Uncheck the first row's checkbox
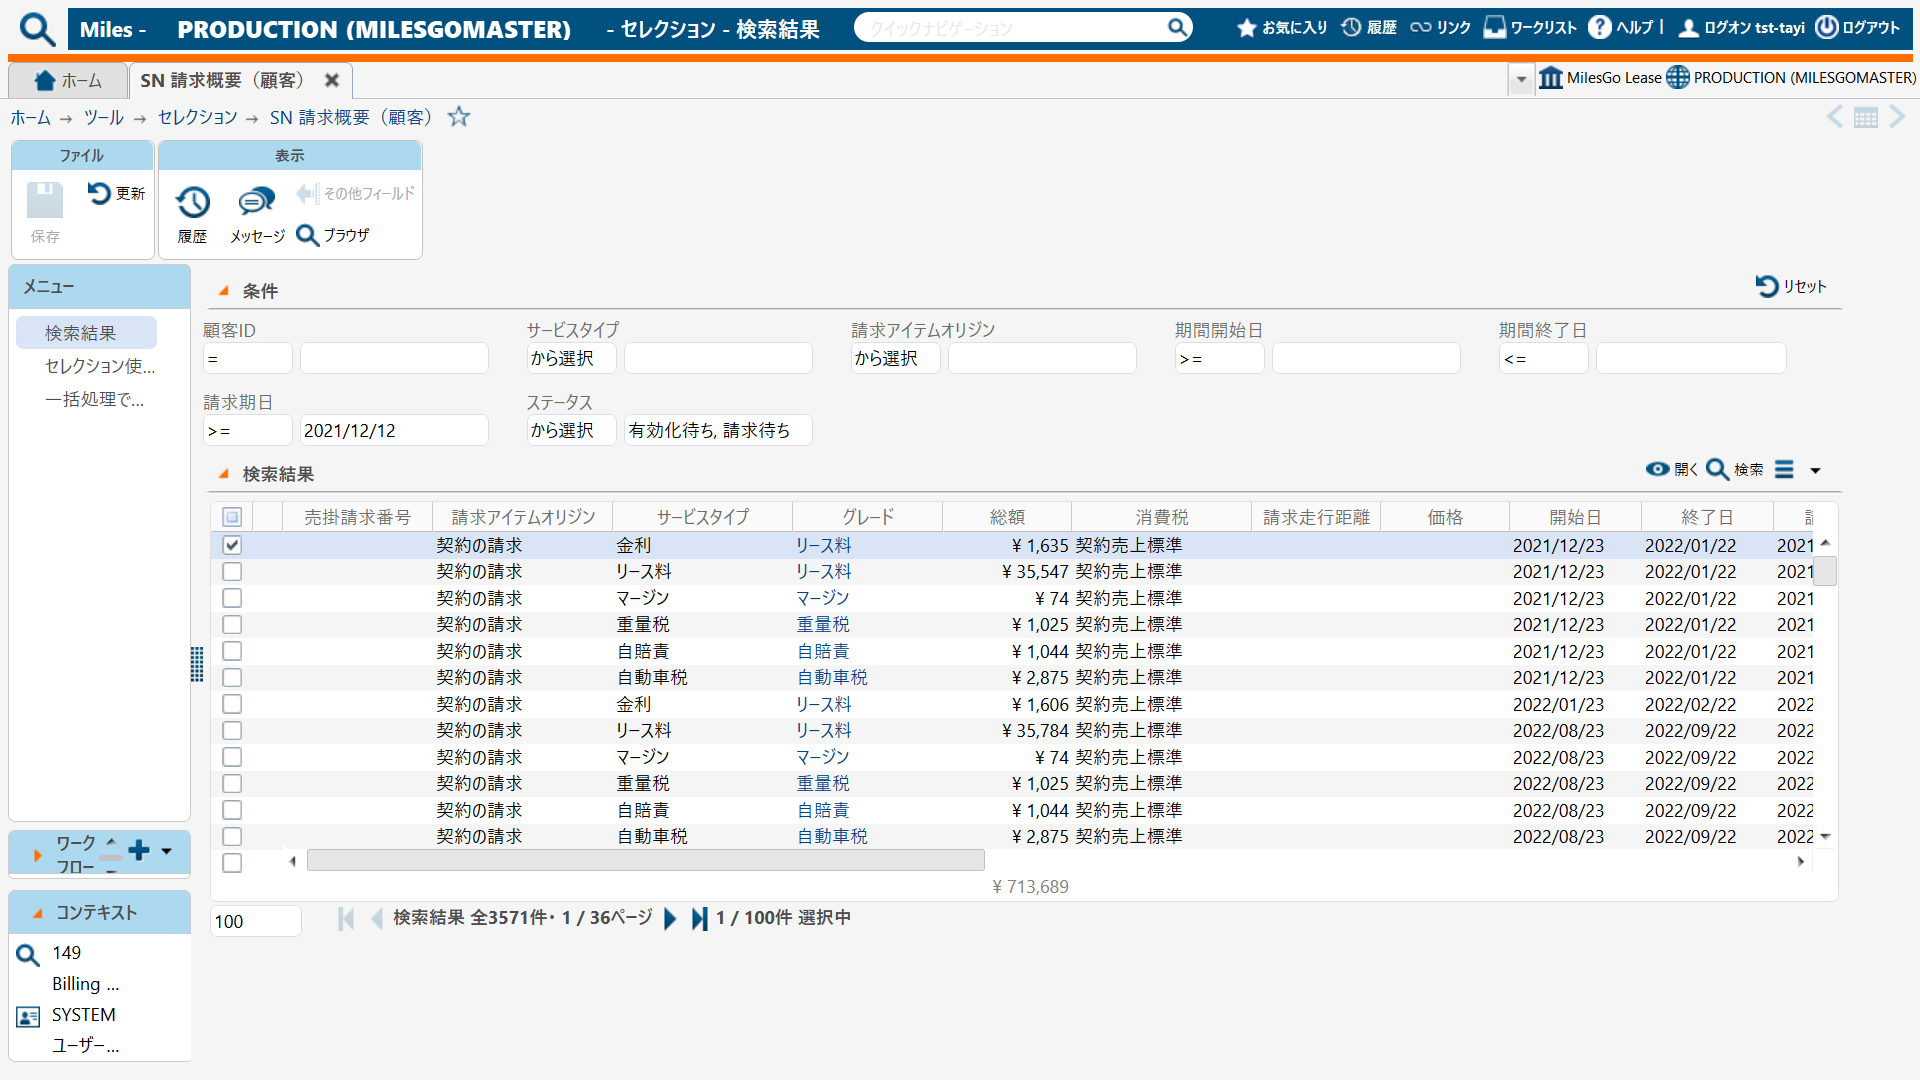The image size is (1920, 1080). 232,545
